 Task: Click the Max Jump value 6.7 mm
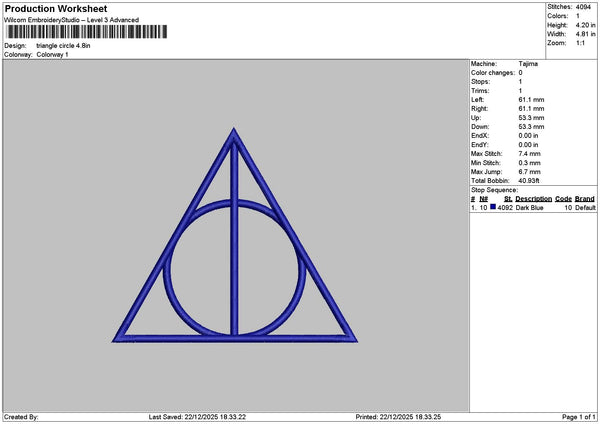click(x=530, y=172)
